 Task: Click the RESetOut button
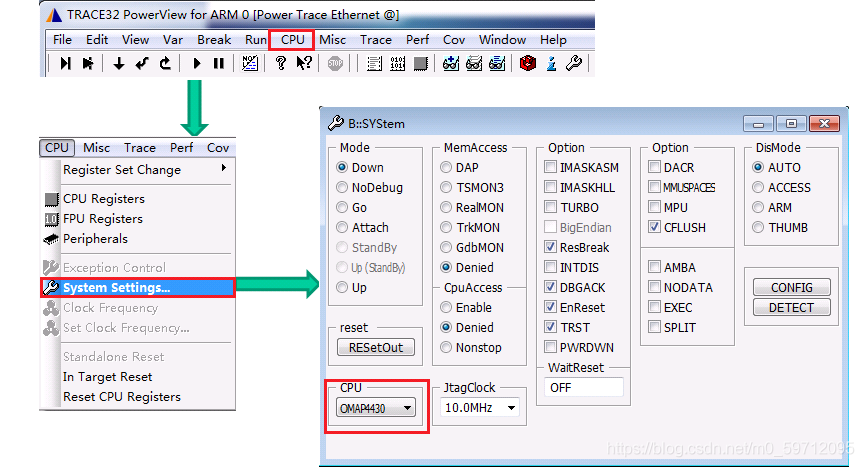tap(376, 347)
